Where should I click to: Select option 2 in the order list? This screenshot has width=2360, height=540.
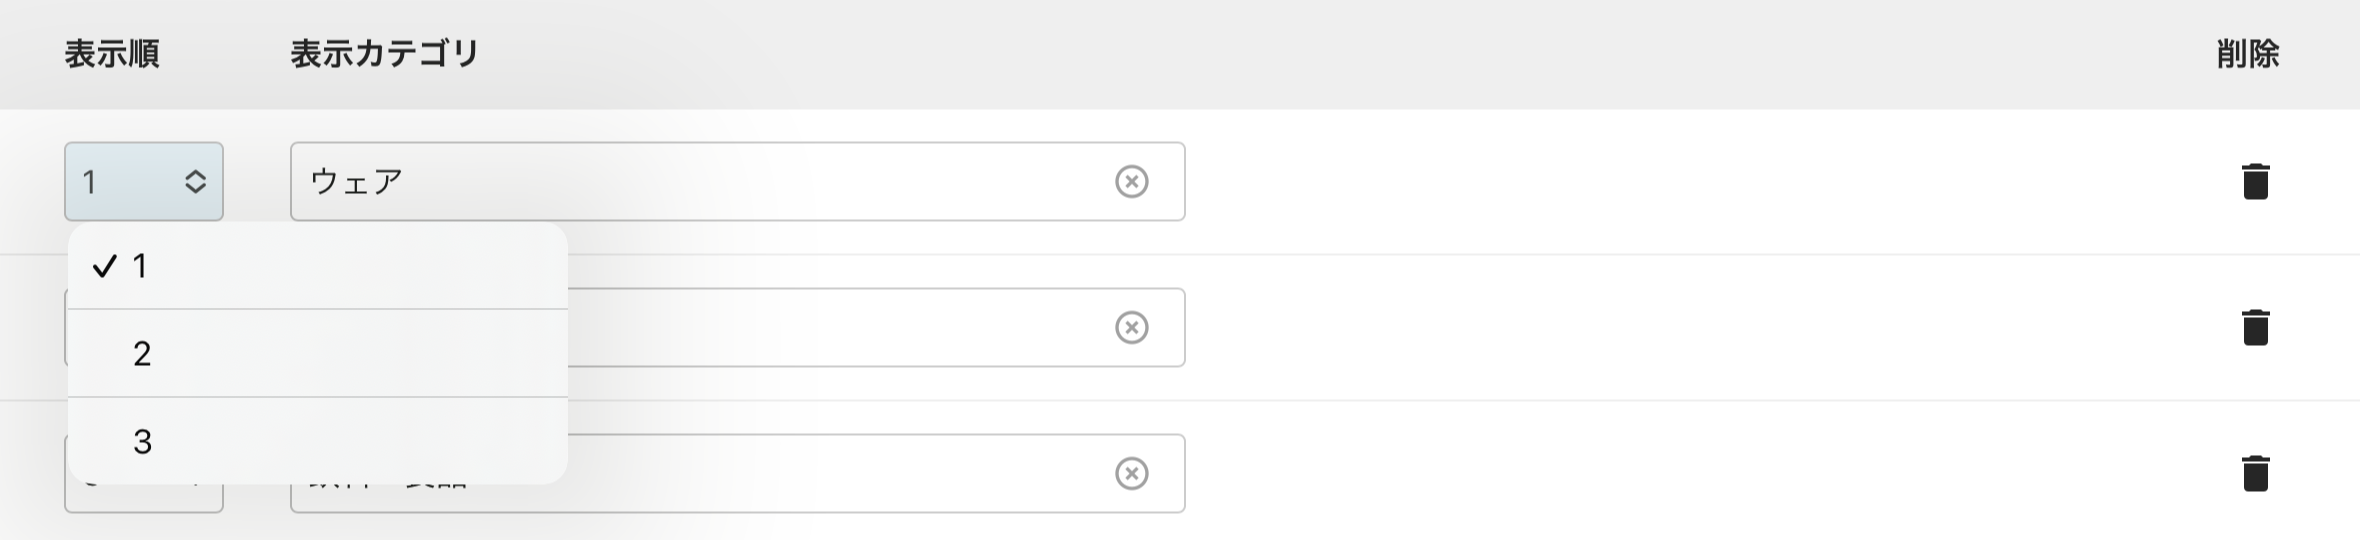click(317, 354)
